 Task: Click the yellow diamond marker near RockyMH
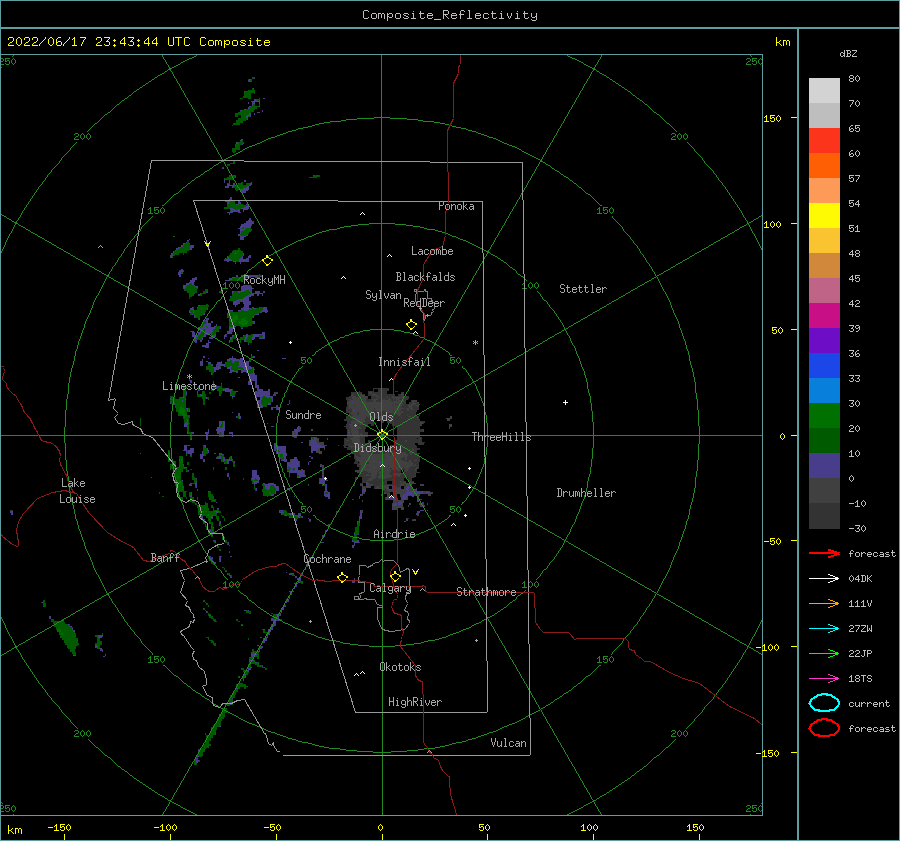[x=267, y=261]
